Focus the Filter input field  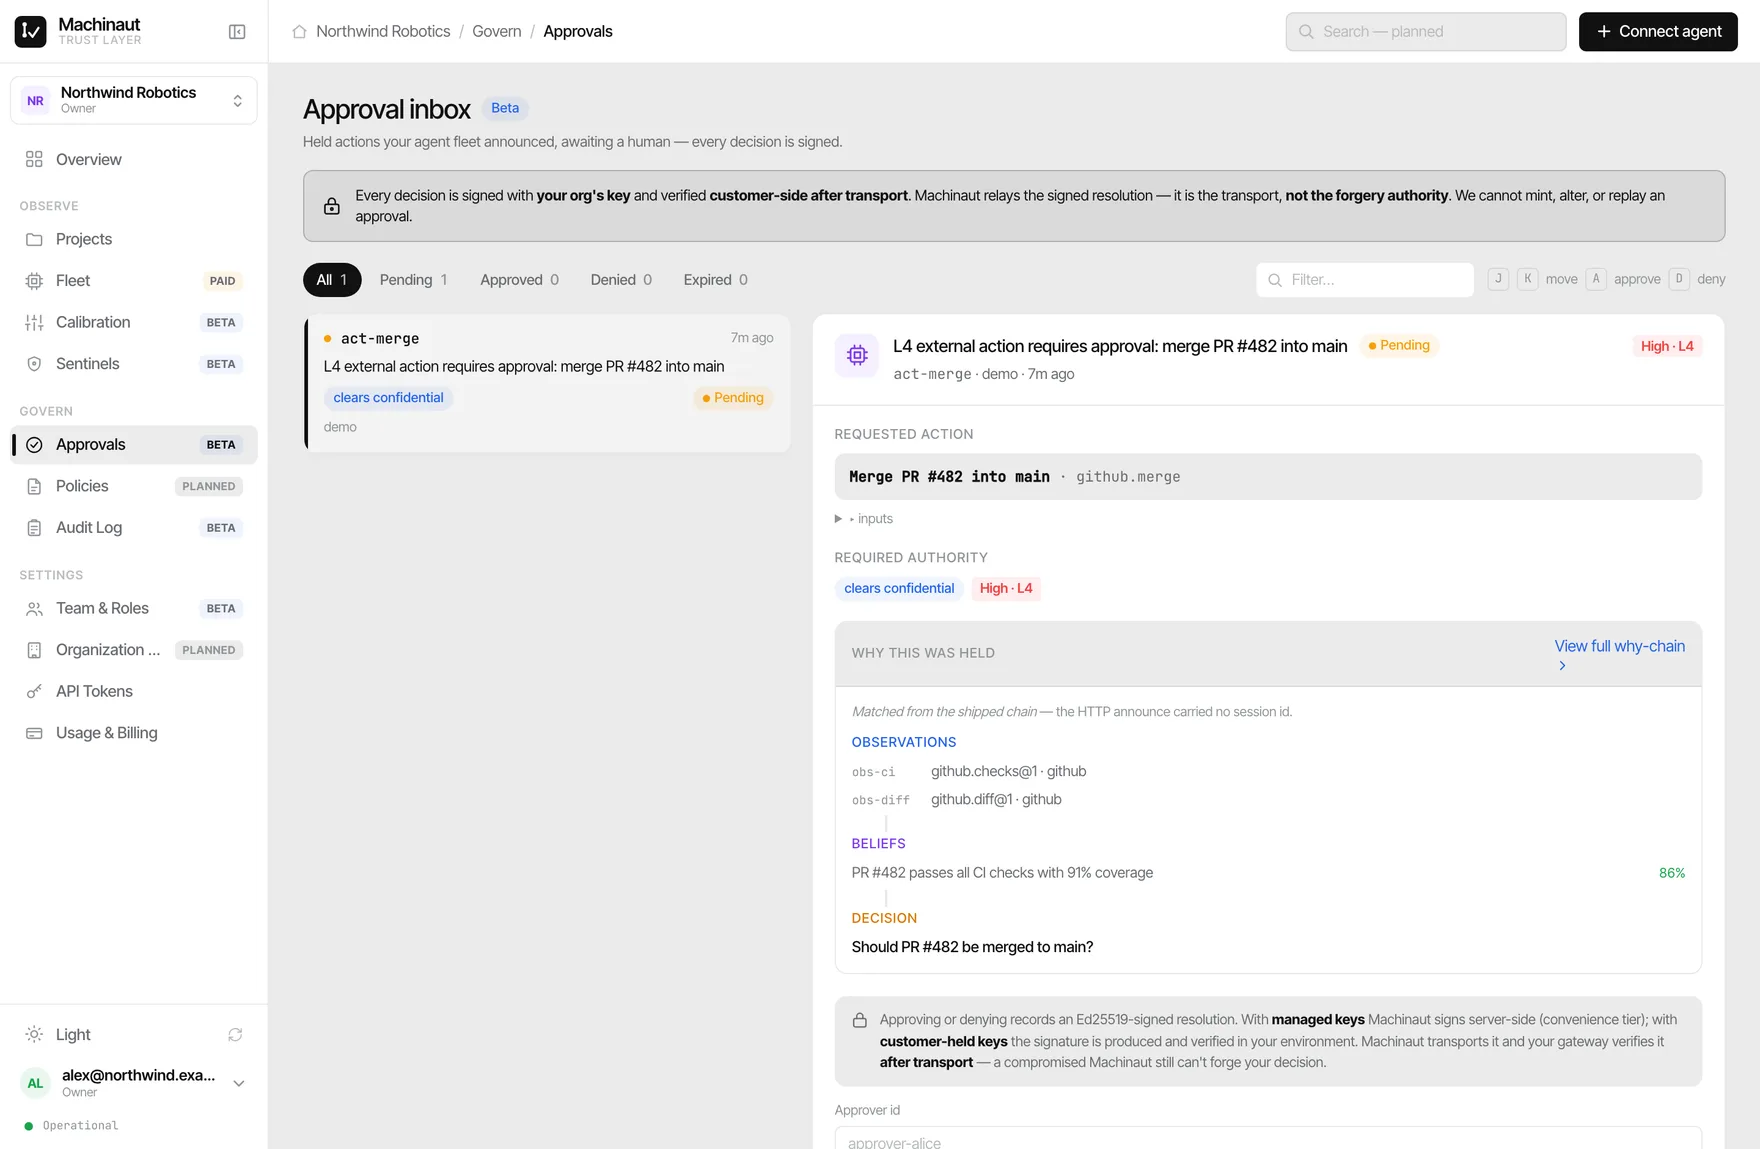click(x=1365, y=280)
